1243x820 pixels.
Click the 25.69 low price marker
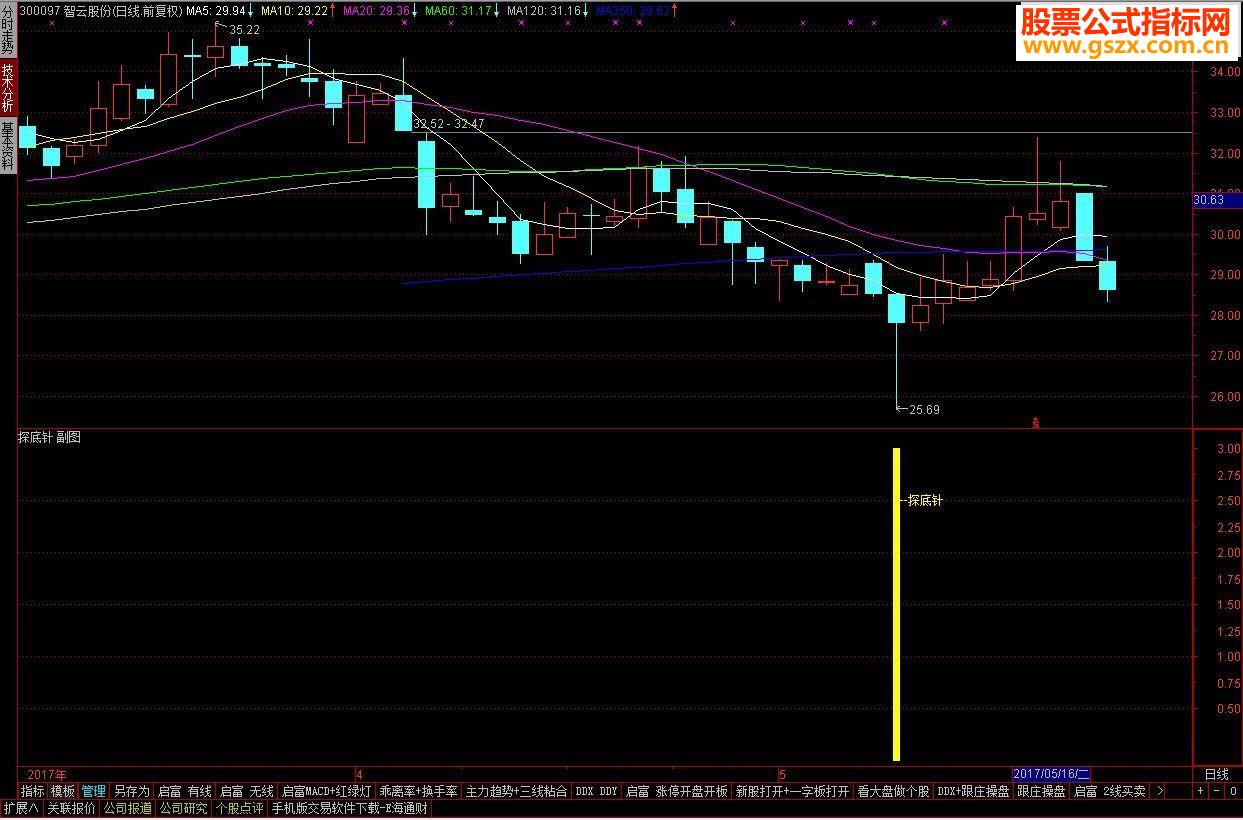click(924, 409)
